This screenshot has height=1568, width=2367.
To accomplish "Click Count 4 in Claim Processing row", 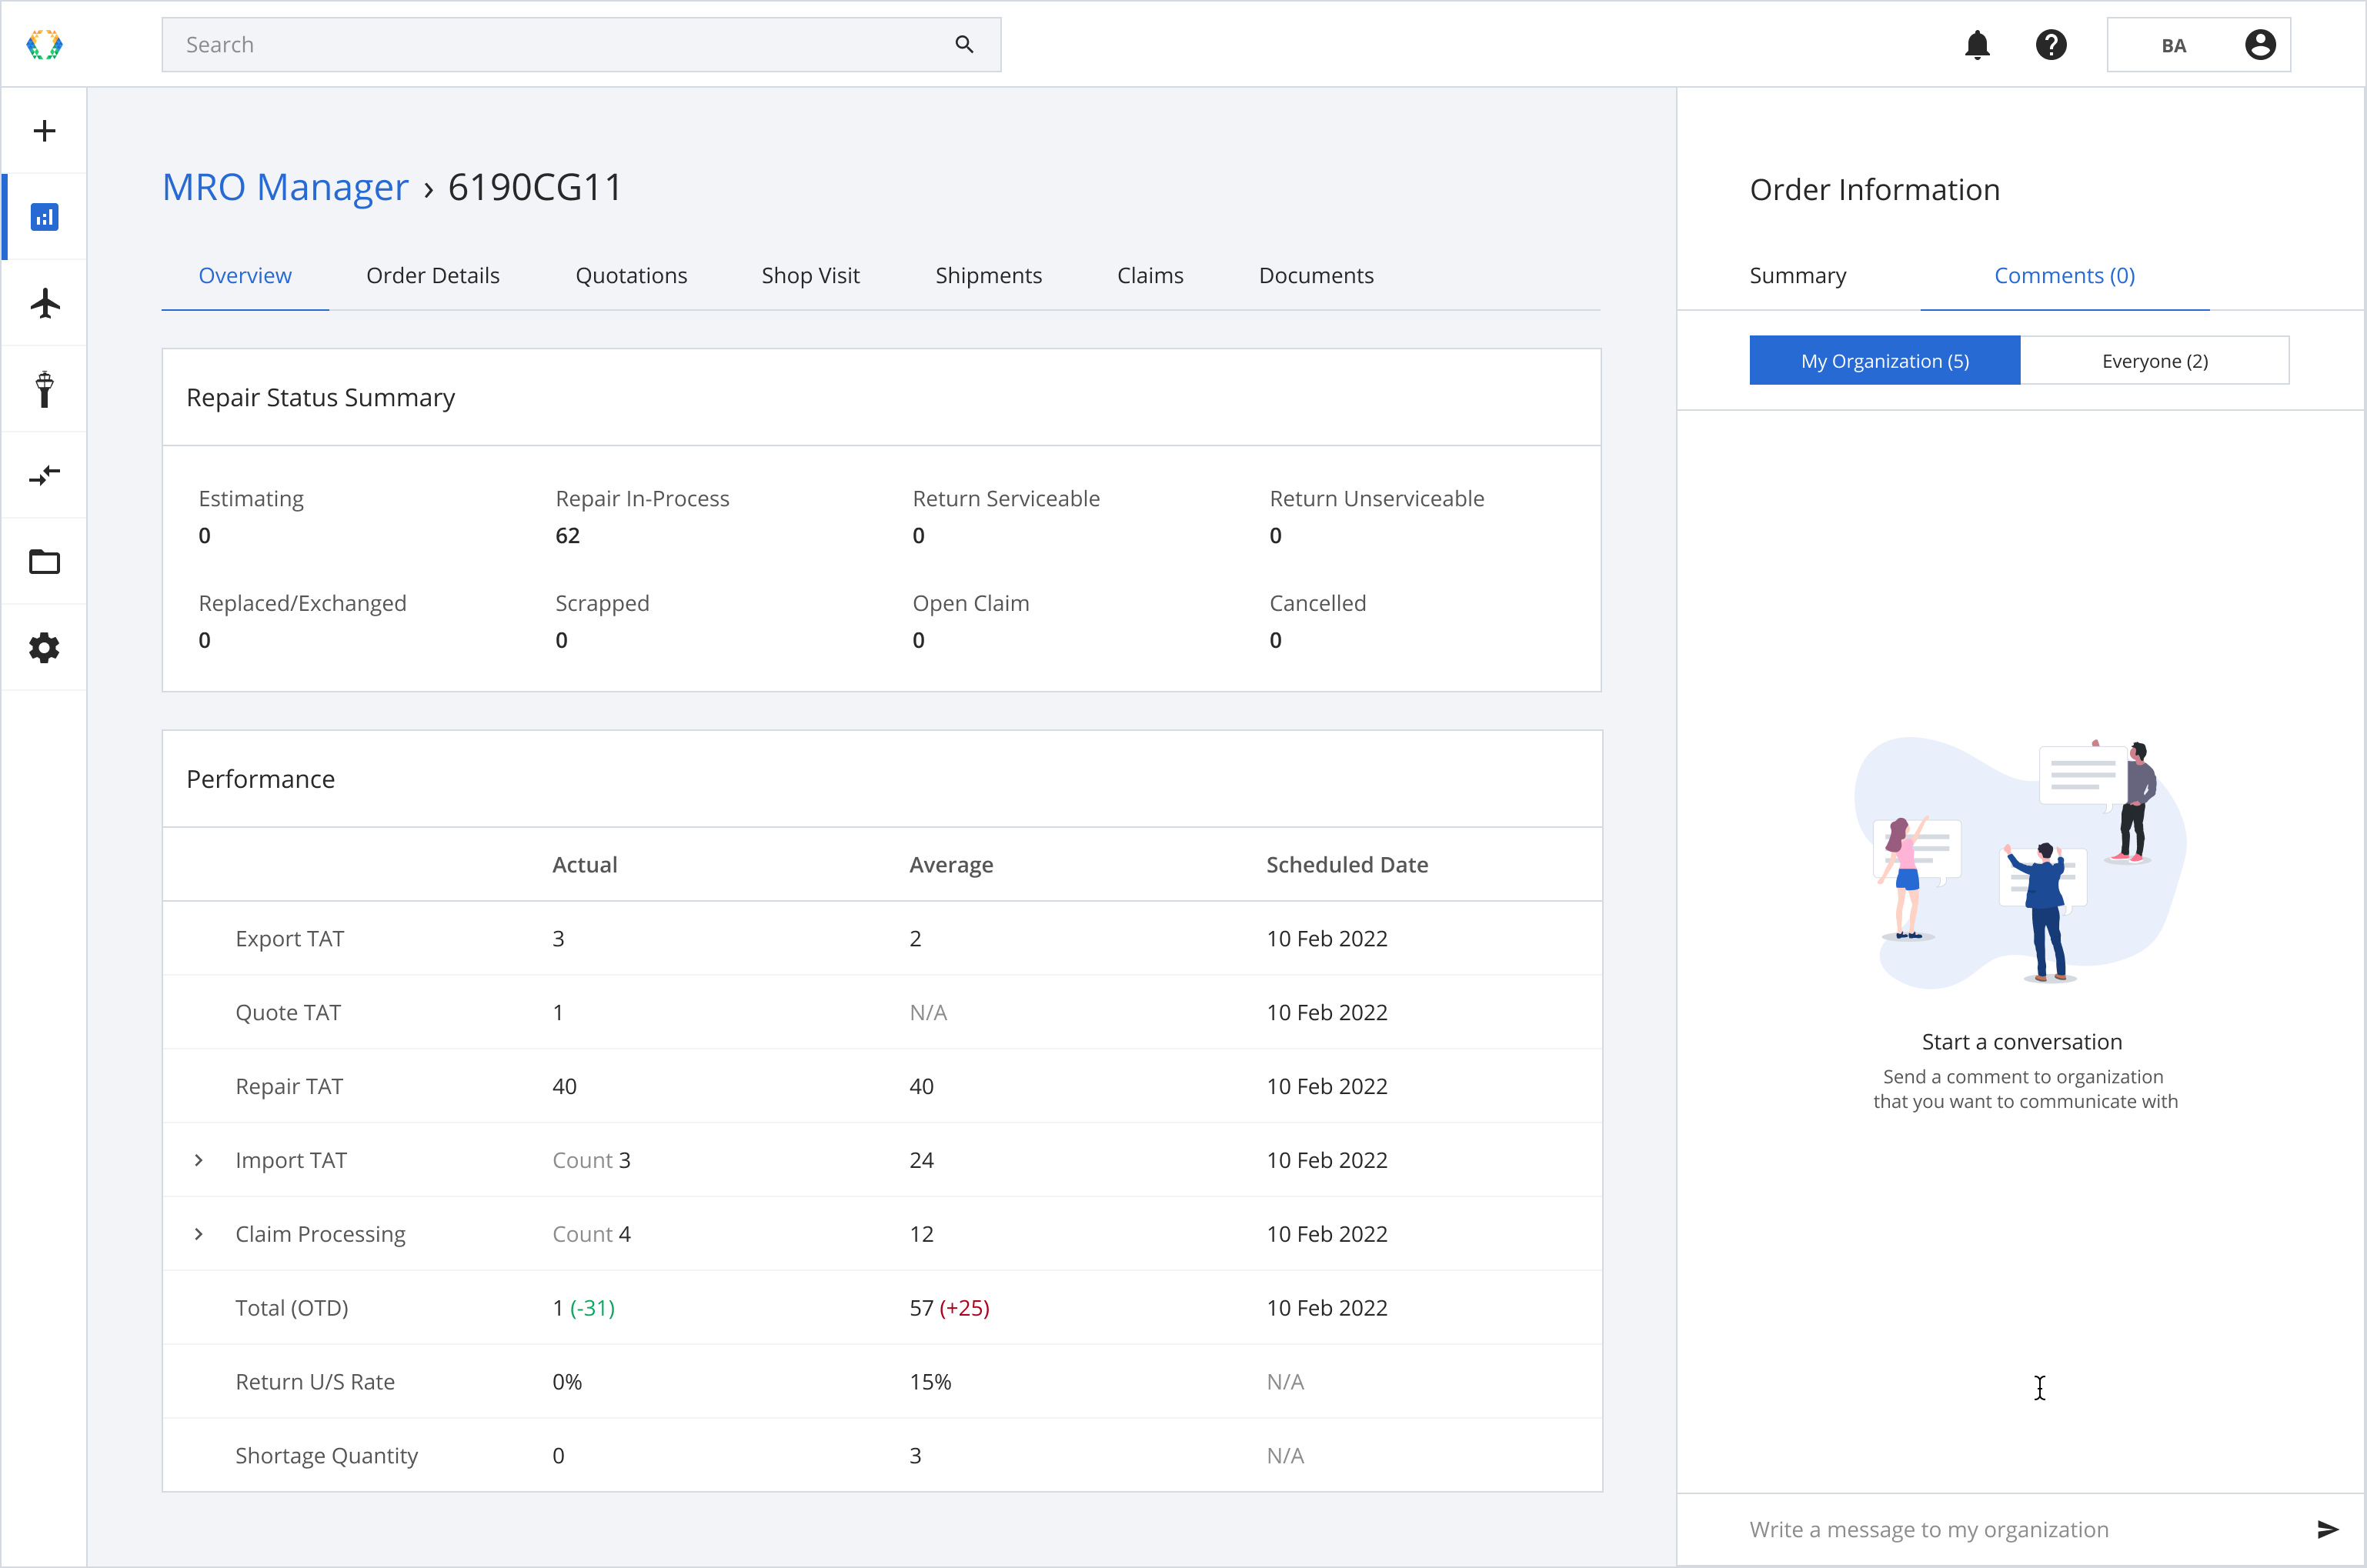I will [591, 1234].
